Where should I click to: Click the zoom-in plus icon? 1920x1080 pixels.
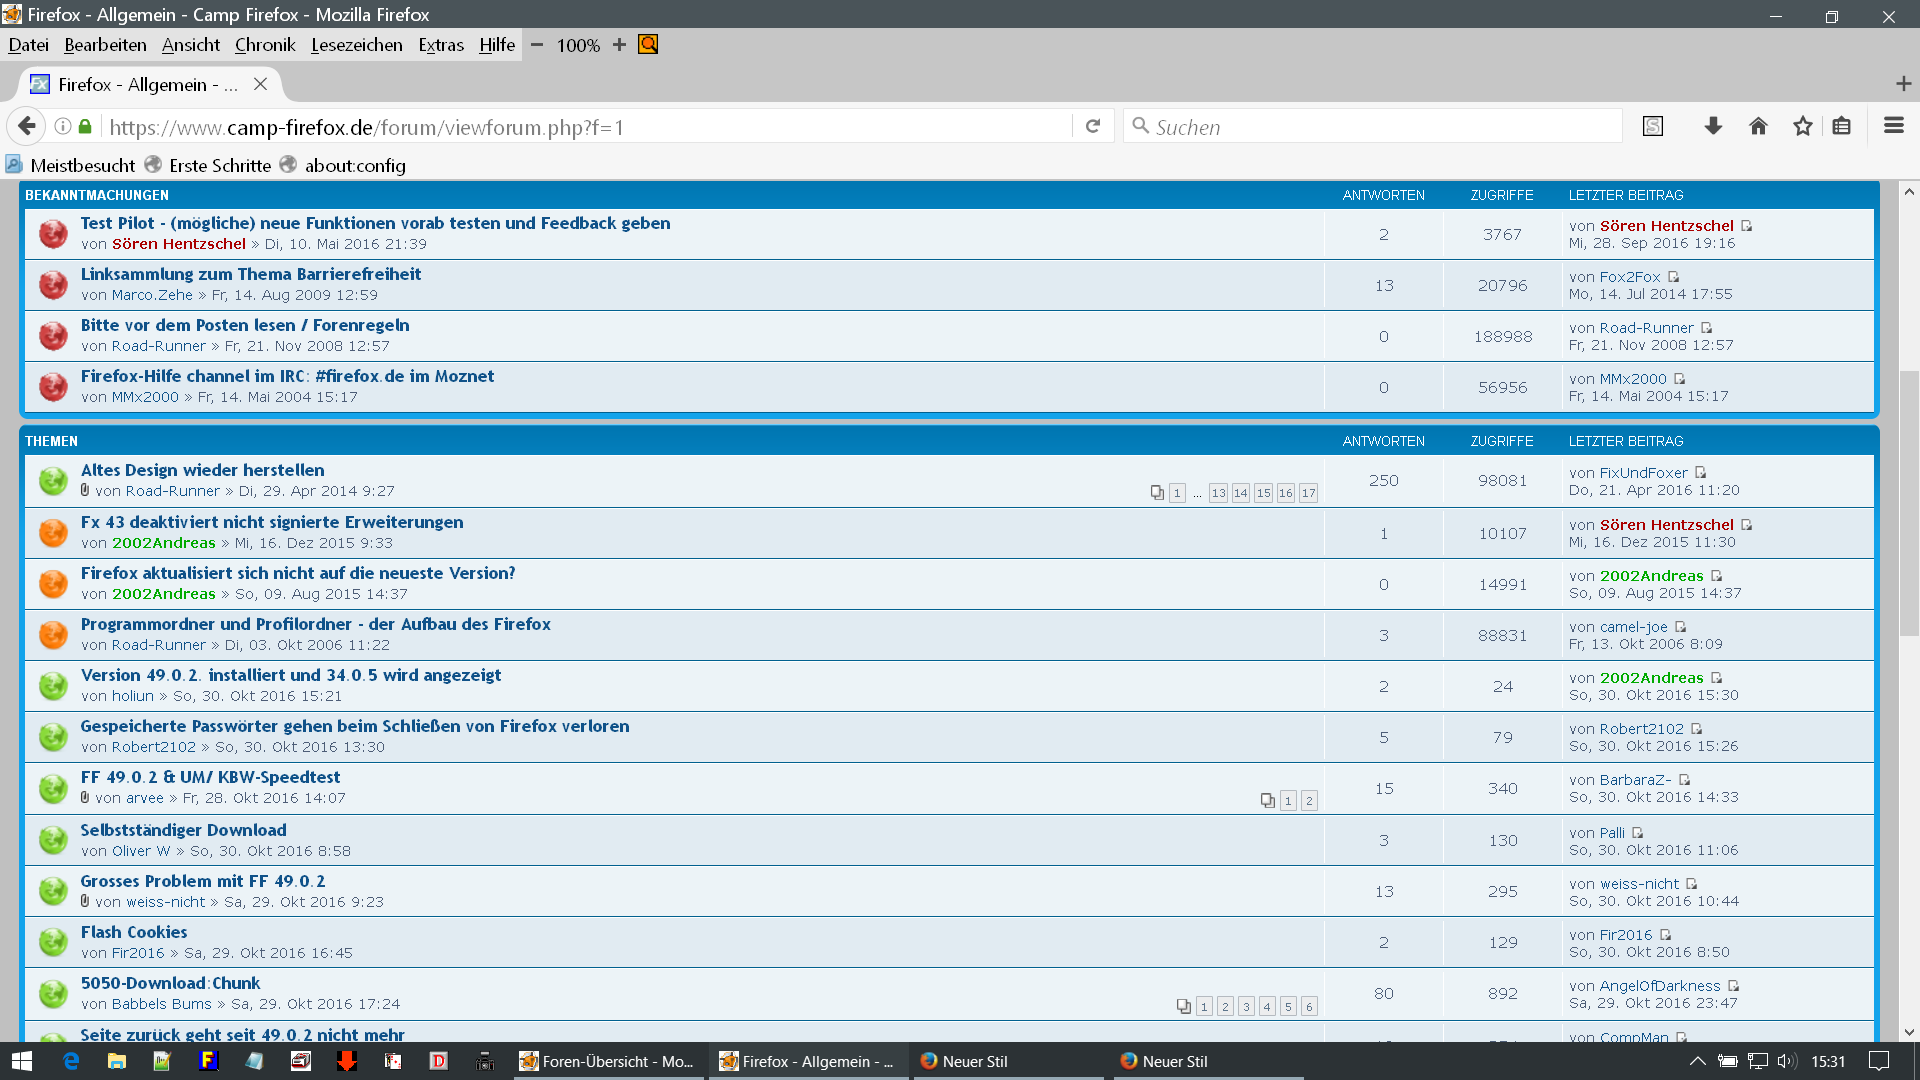click(619, 45)
